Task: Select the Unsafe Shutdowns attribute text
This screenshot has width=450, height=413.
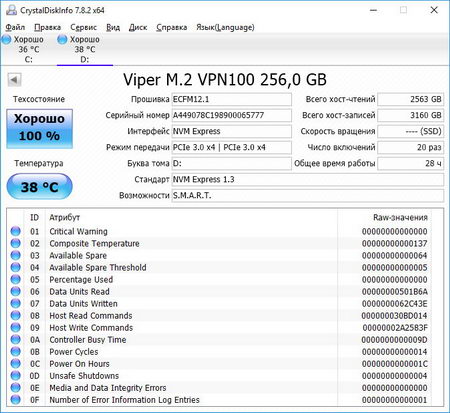Action: click(x=84, y=375)
